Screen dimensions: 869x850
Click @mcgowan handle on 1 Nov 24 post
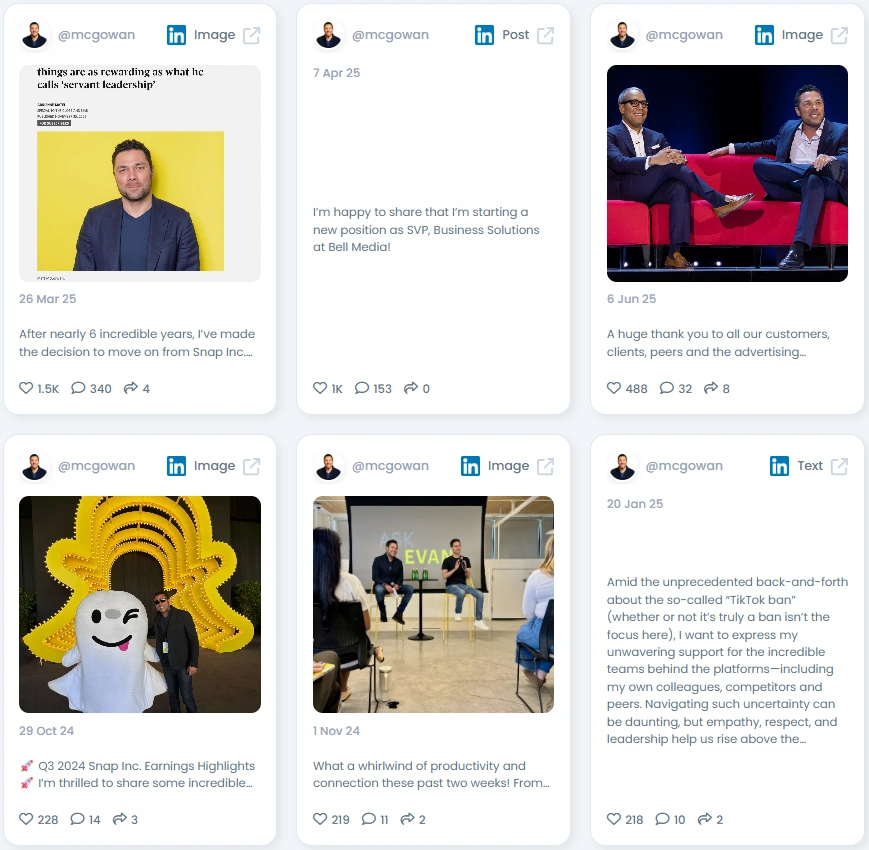(390, 466)
